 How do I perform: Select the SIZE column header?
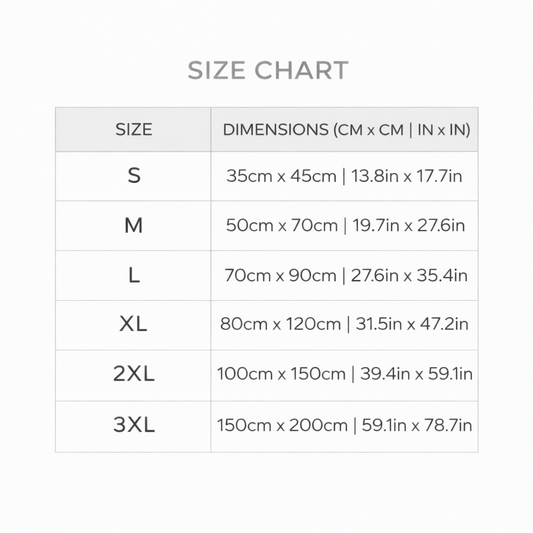point(133,130)
